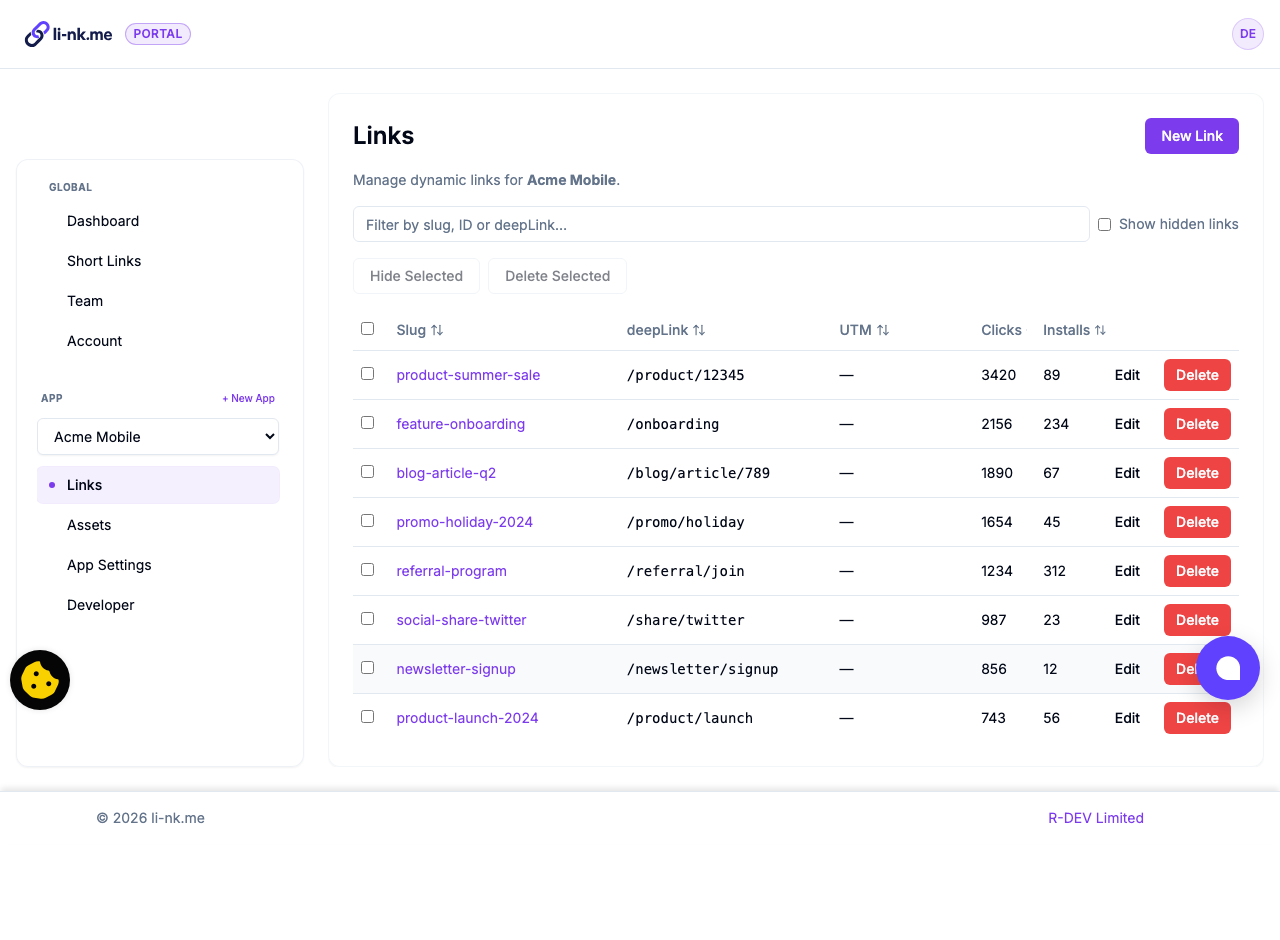
Task: Click the + New App link
Action: pyautogui.click(x=248, y=398)
